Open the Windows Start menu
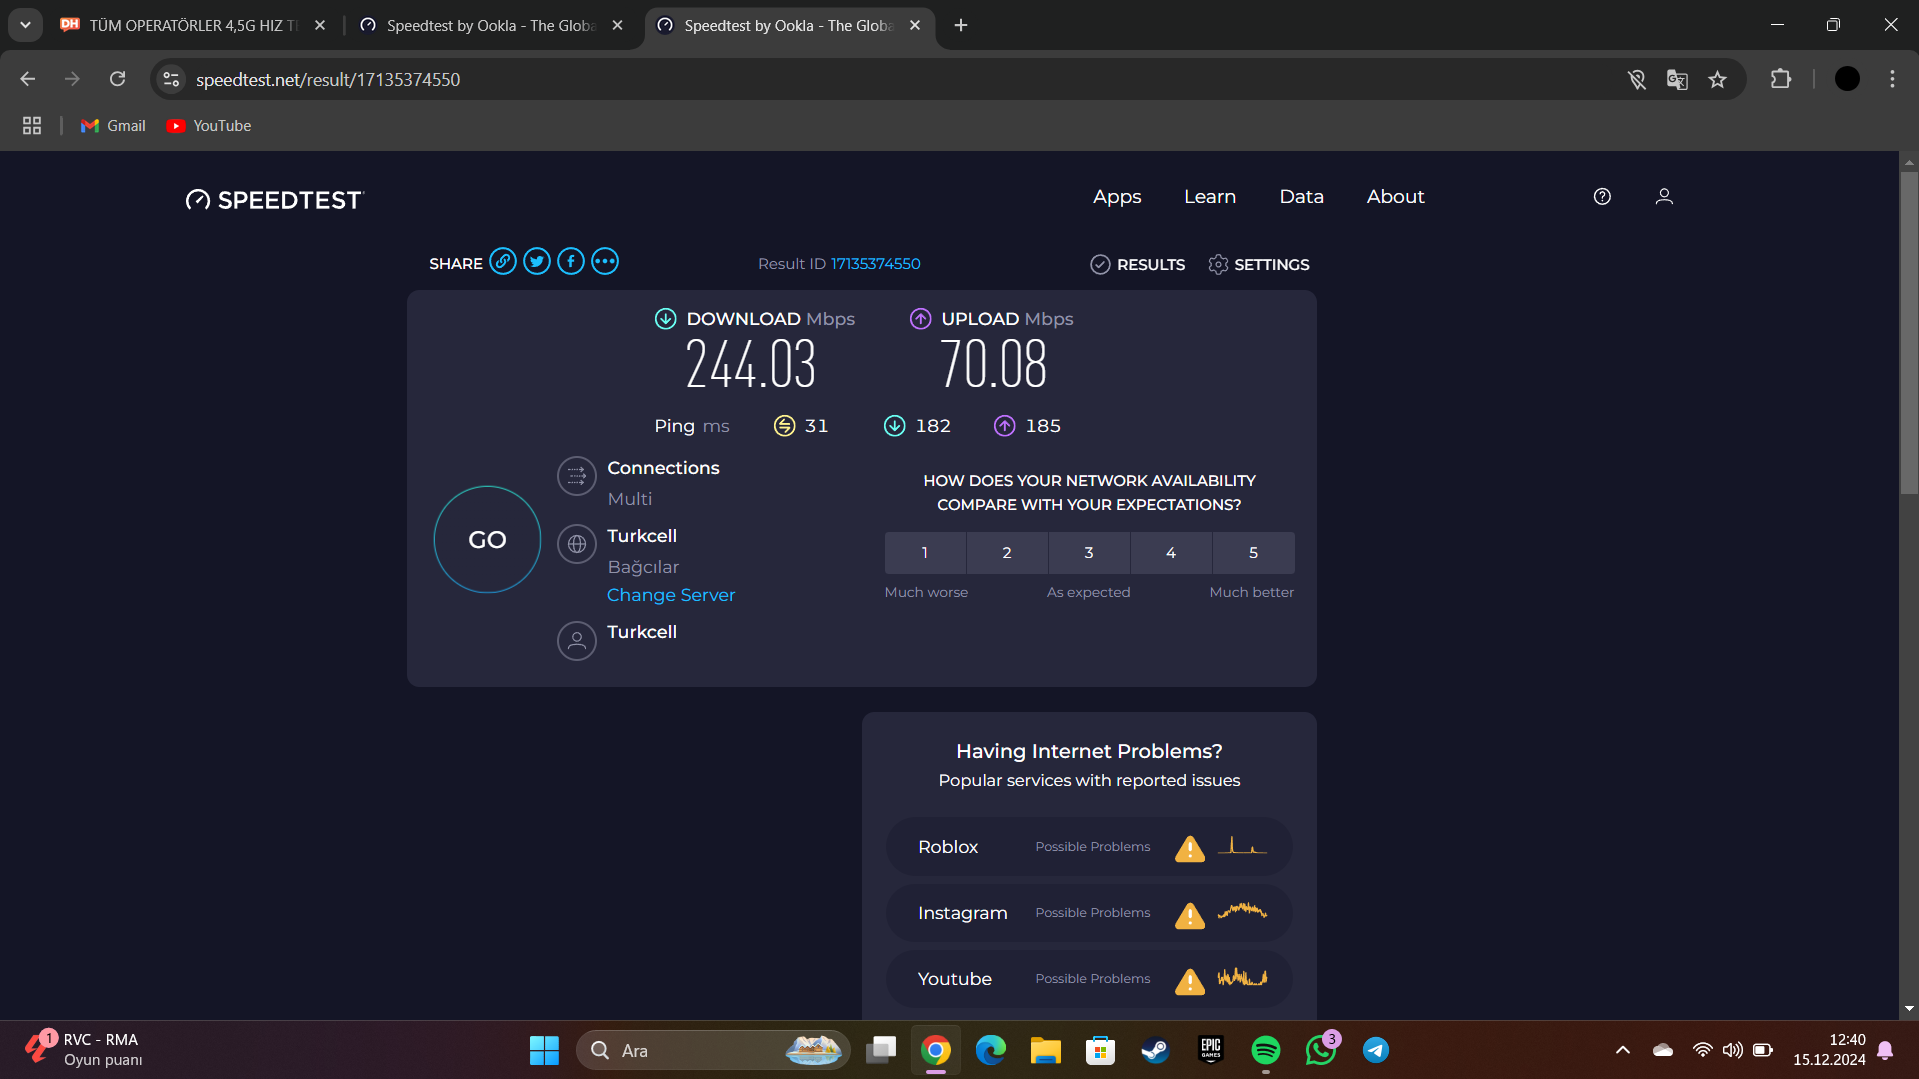Viewport: 1919px width, 1079px height. tap(544, 1050)
